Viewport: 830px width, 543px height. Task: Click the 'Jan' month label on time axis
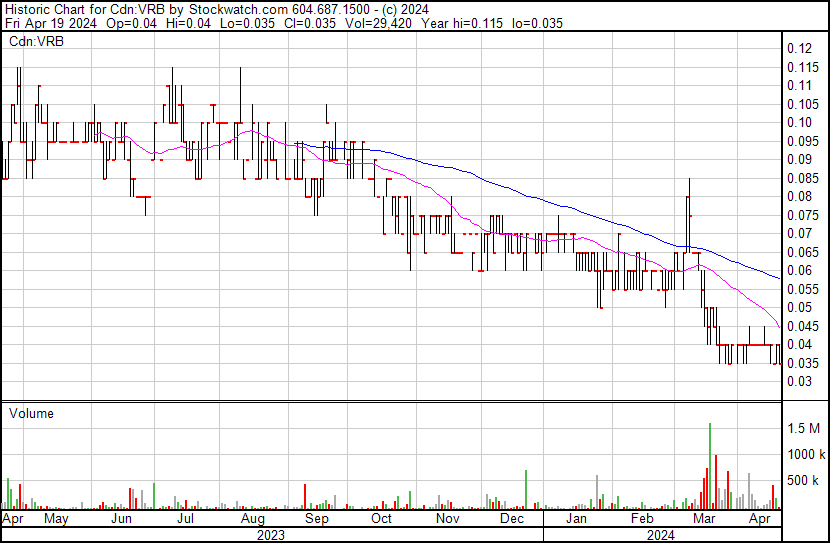coord(576,518)
